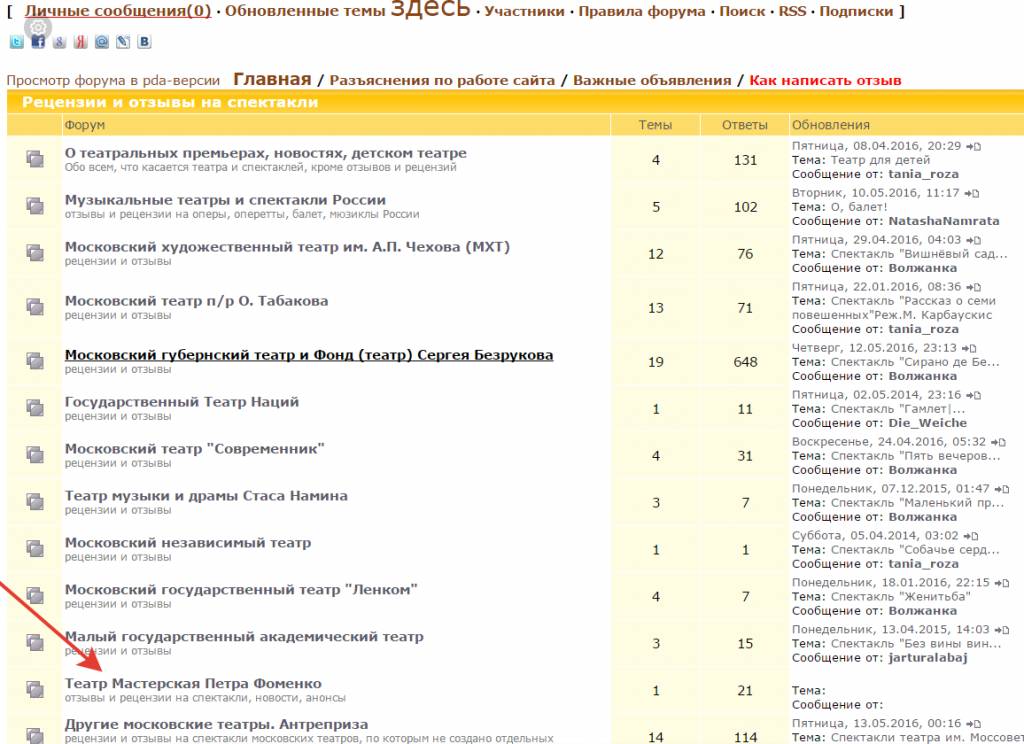The image size is (1024, 744).
Task: Open Важные объявления
Action: click(x=652, y=80)
